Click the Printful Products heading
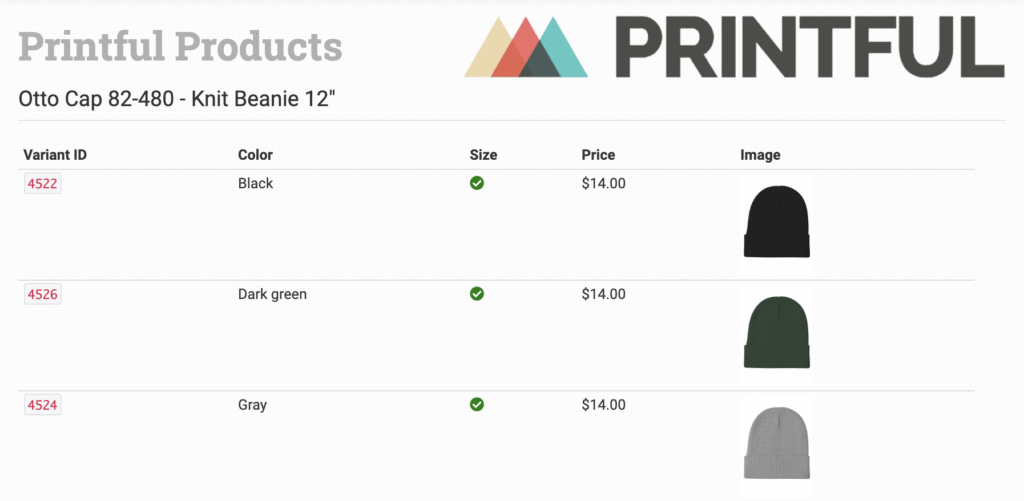1024x501 pixels. [x=180, y=45]
